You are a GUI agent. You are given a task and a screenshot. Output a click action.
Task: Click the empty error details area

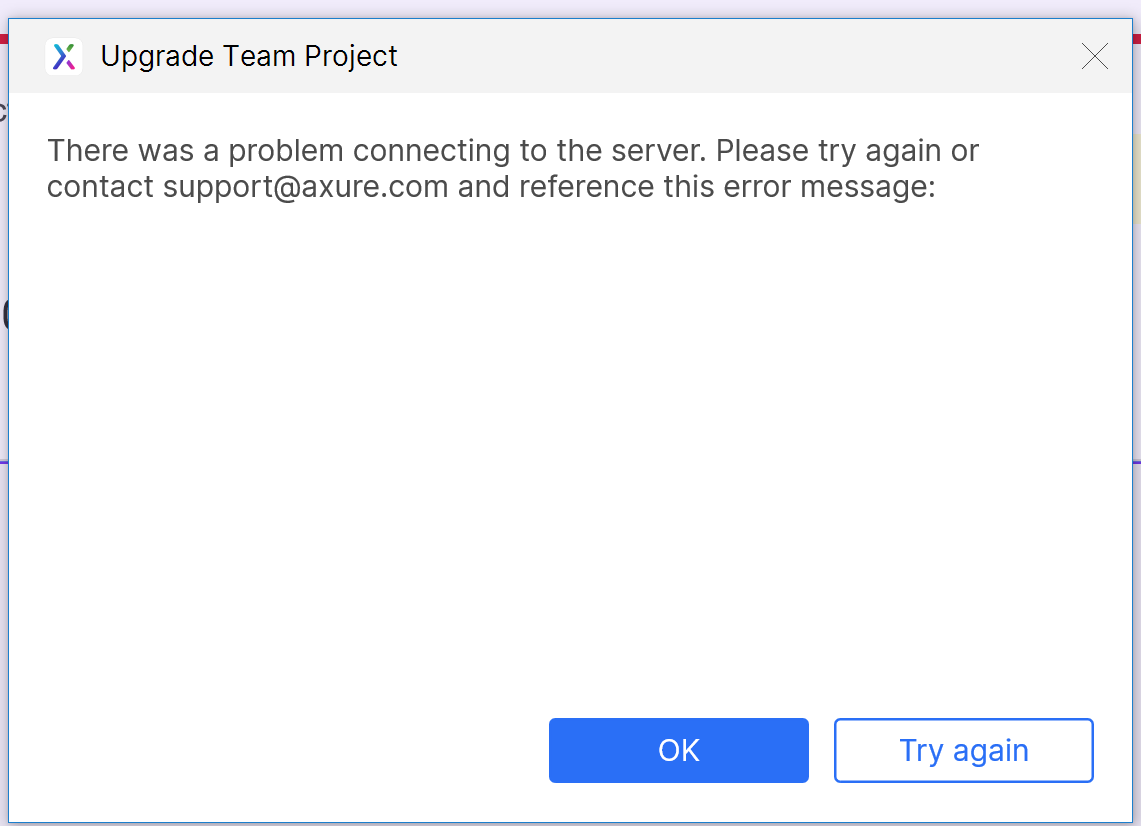point(570,450)
